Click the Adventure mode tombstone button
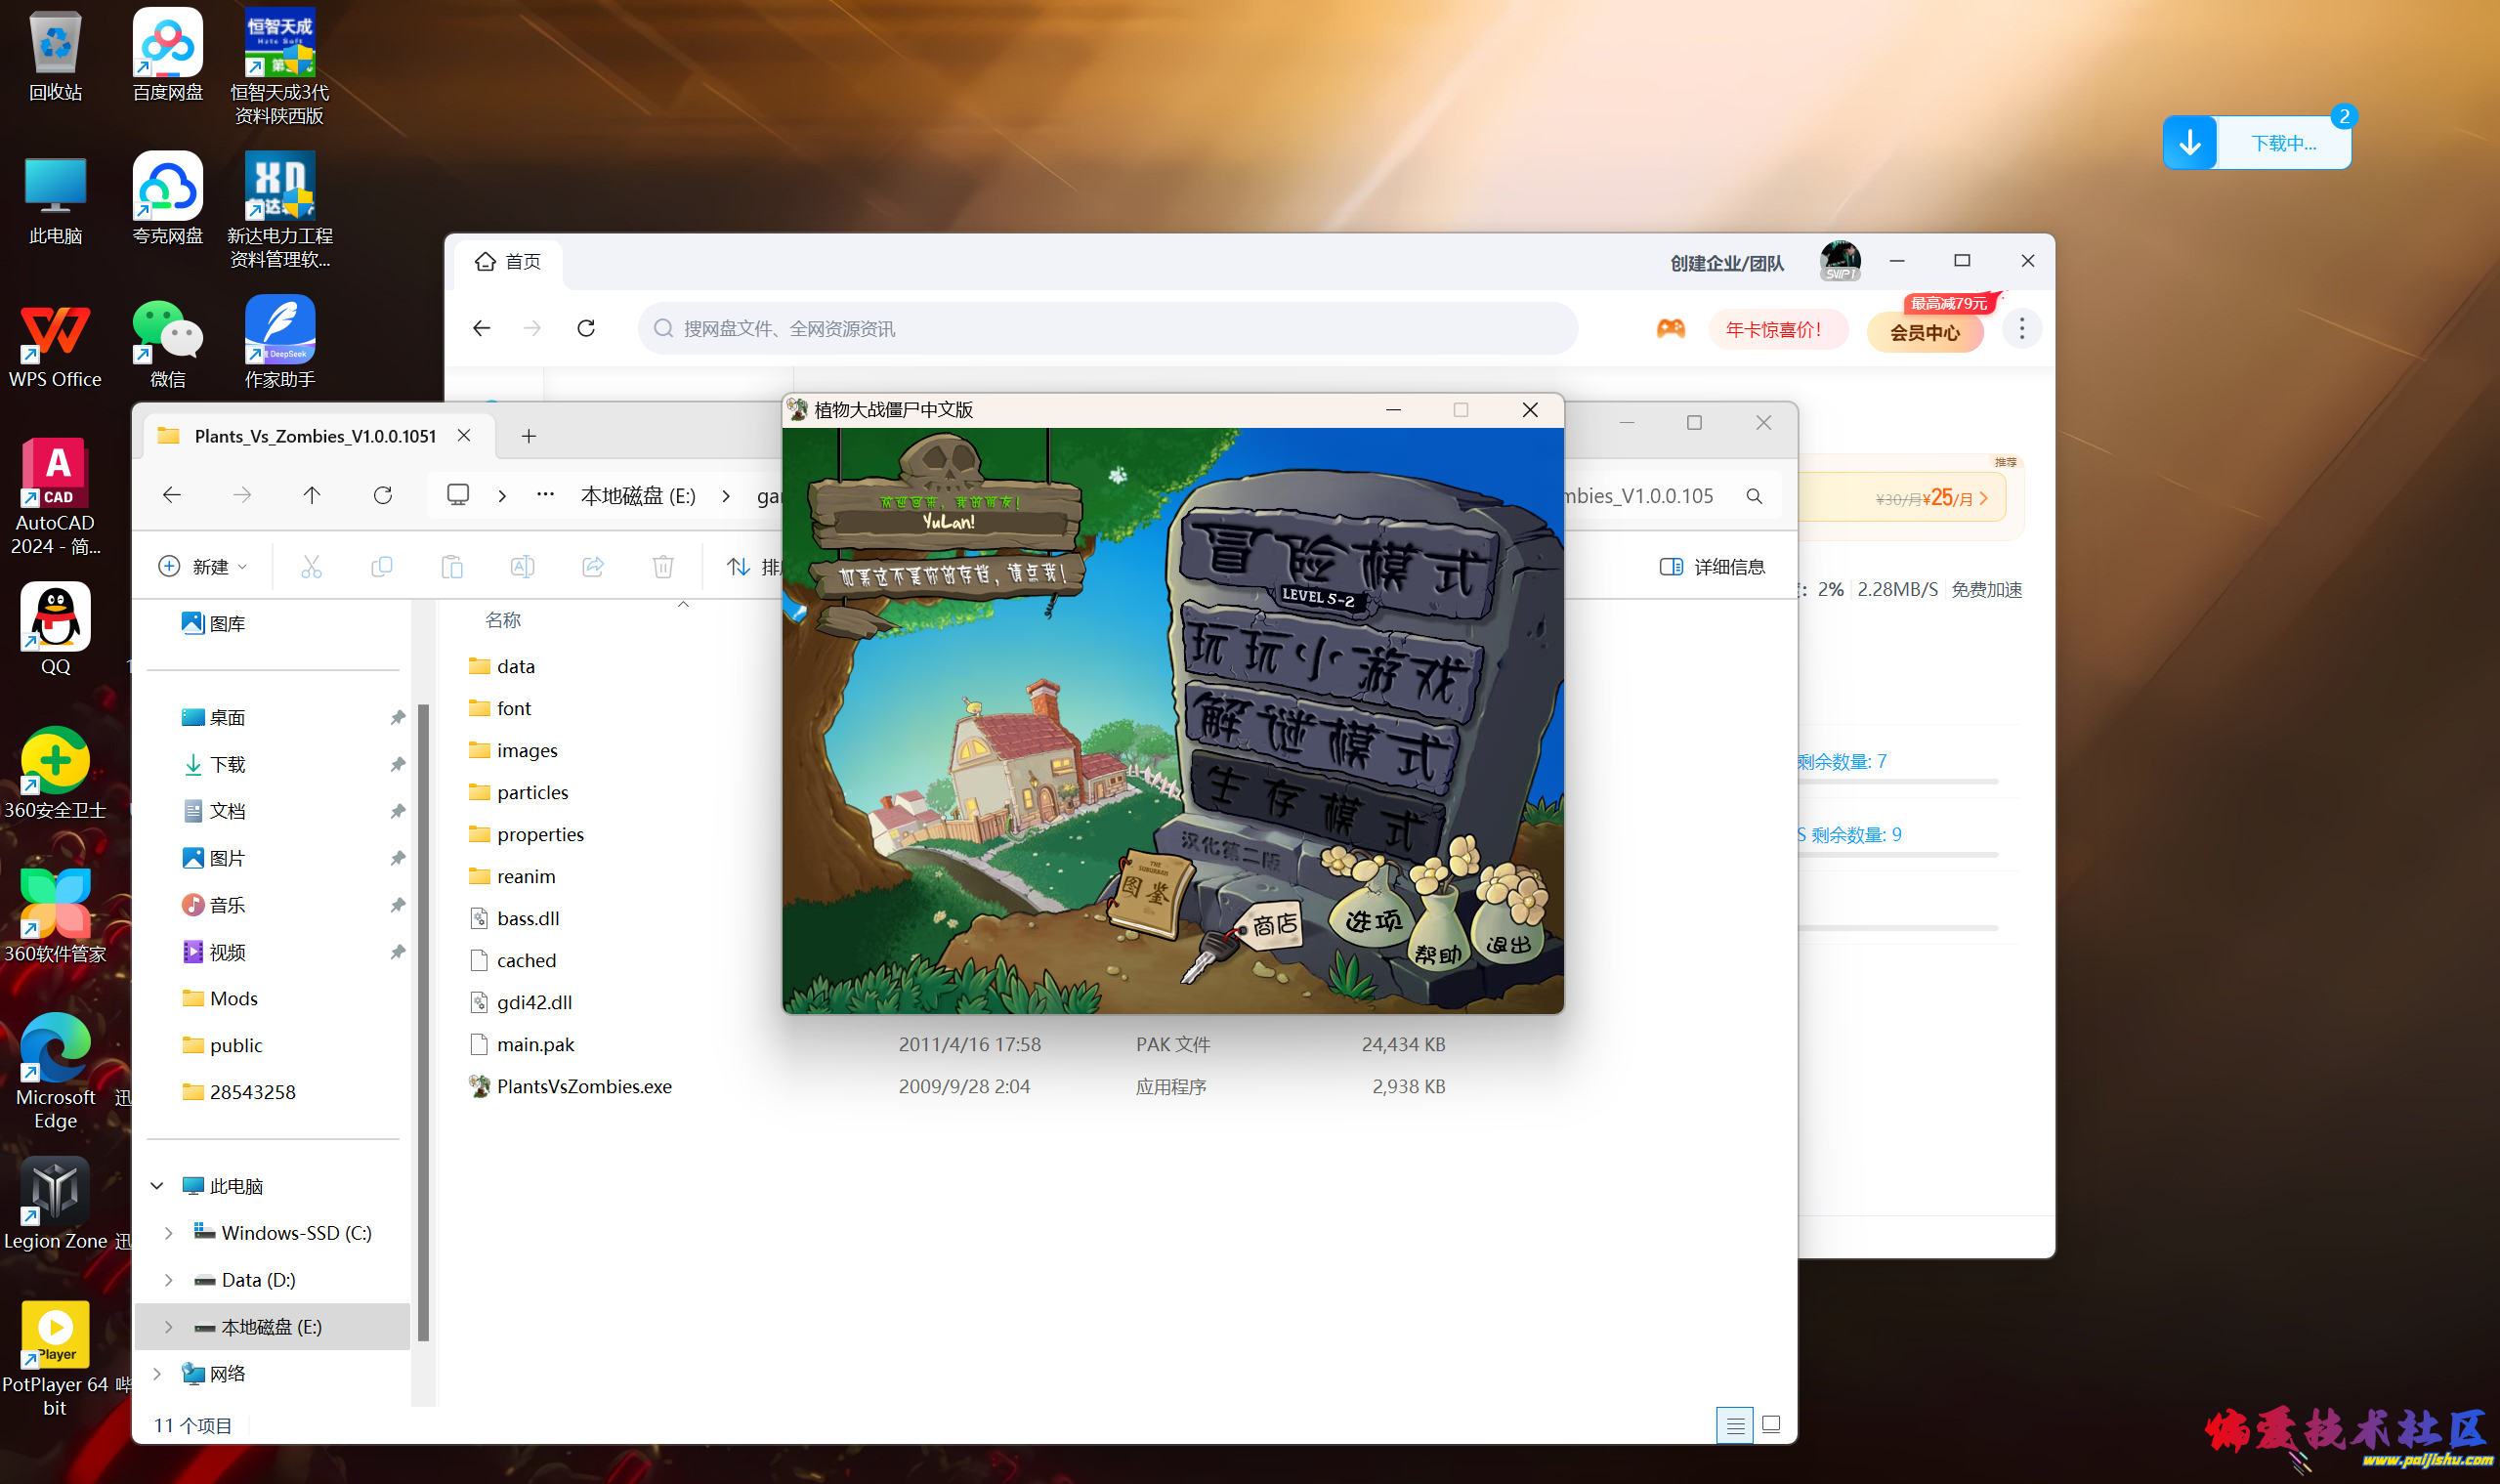2500x1484 pixels. (x=1340, y=562)
